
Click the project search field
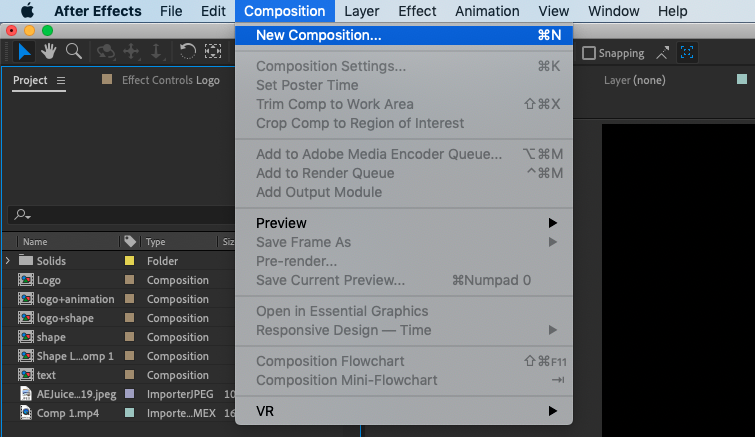pyautogui.click(x=120, y=215)
